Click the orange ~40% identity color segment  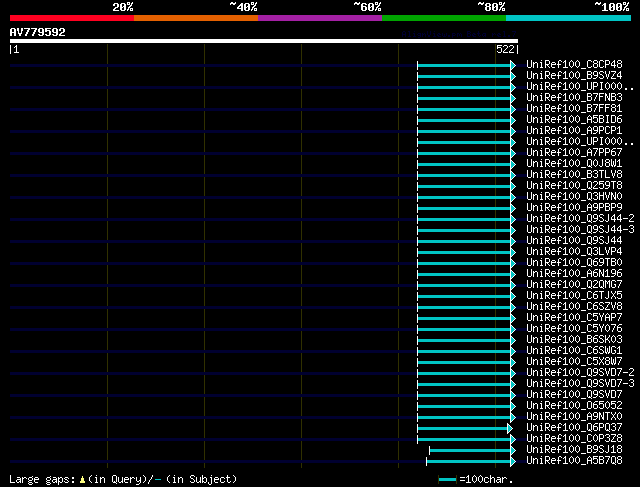196,18
